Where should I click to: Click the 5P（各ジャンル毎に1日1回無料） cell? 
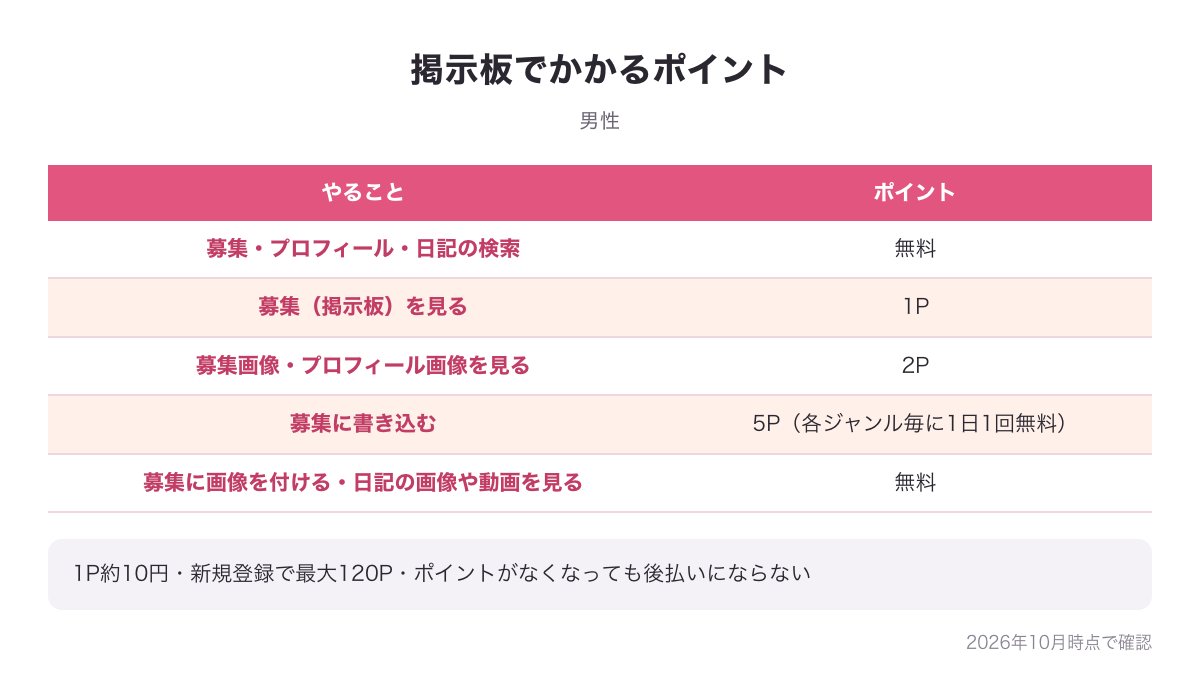point(915,424)
